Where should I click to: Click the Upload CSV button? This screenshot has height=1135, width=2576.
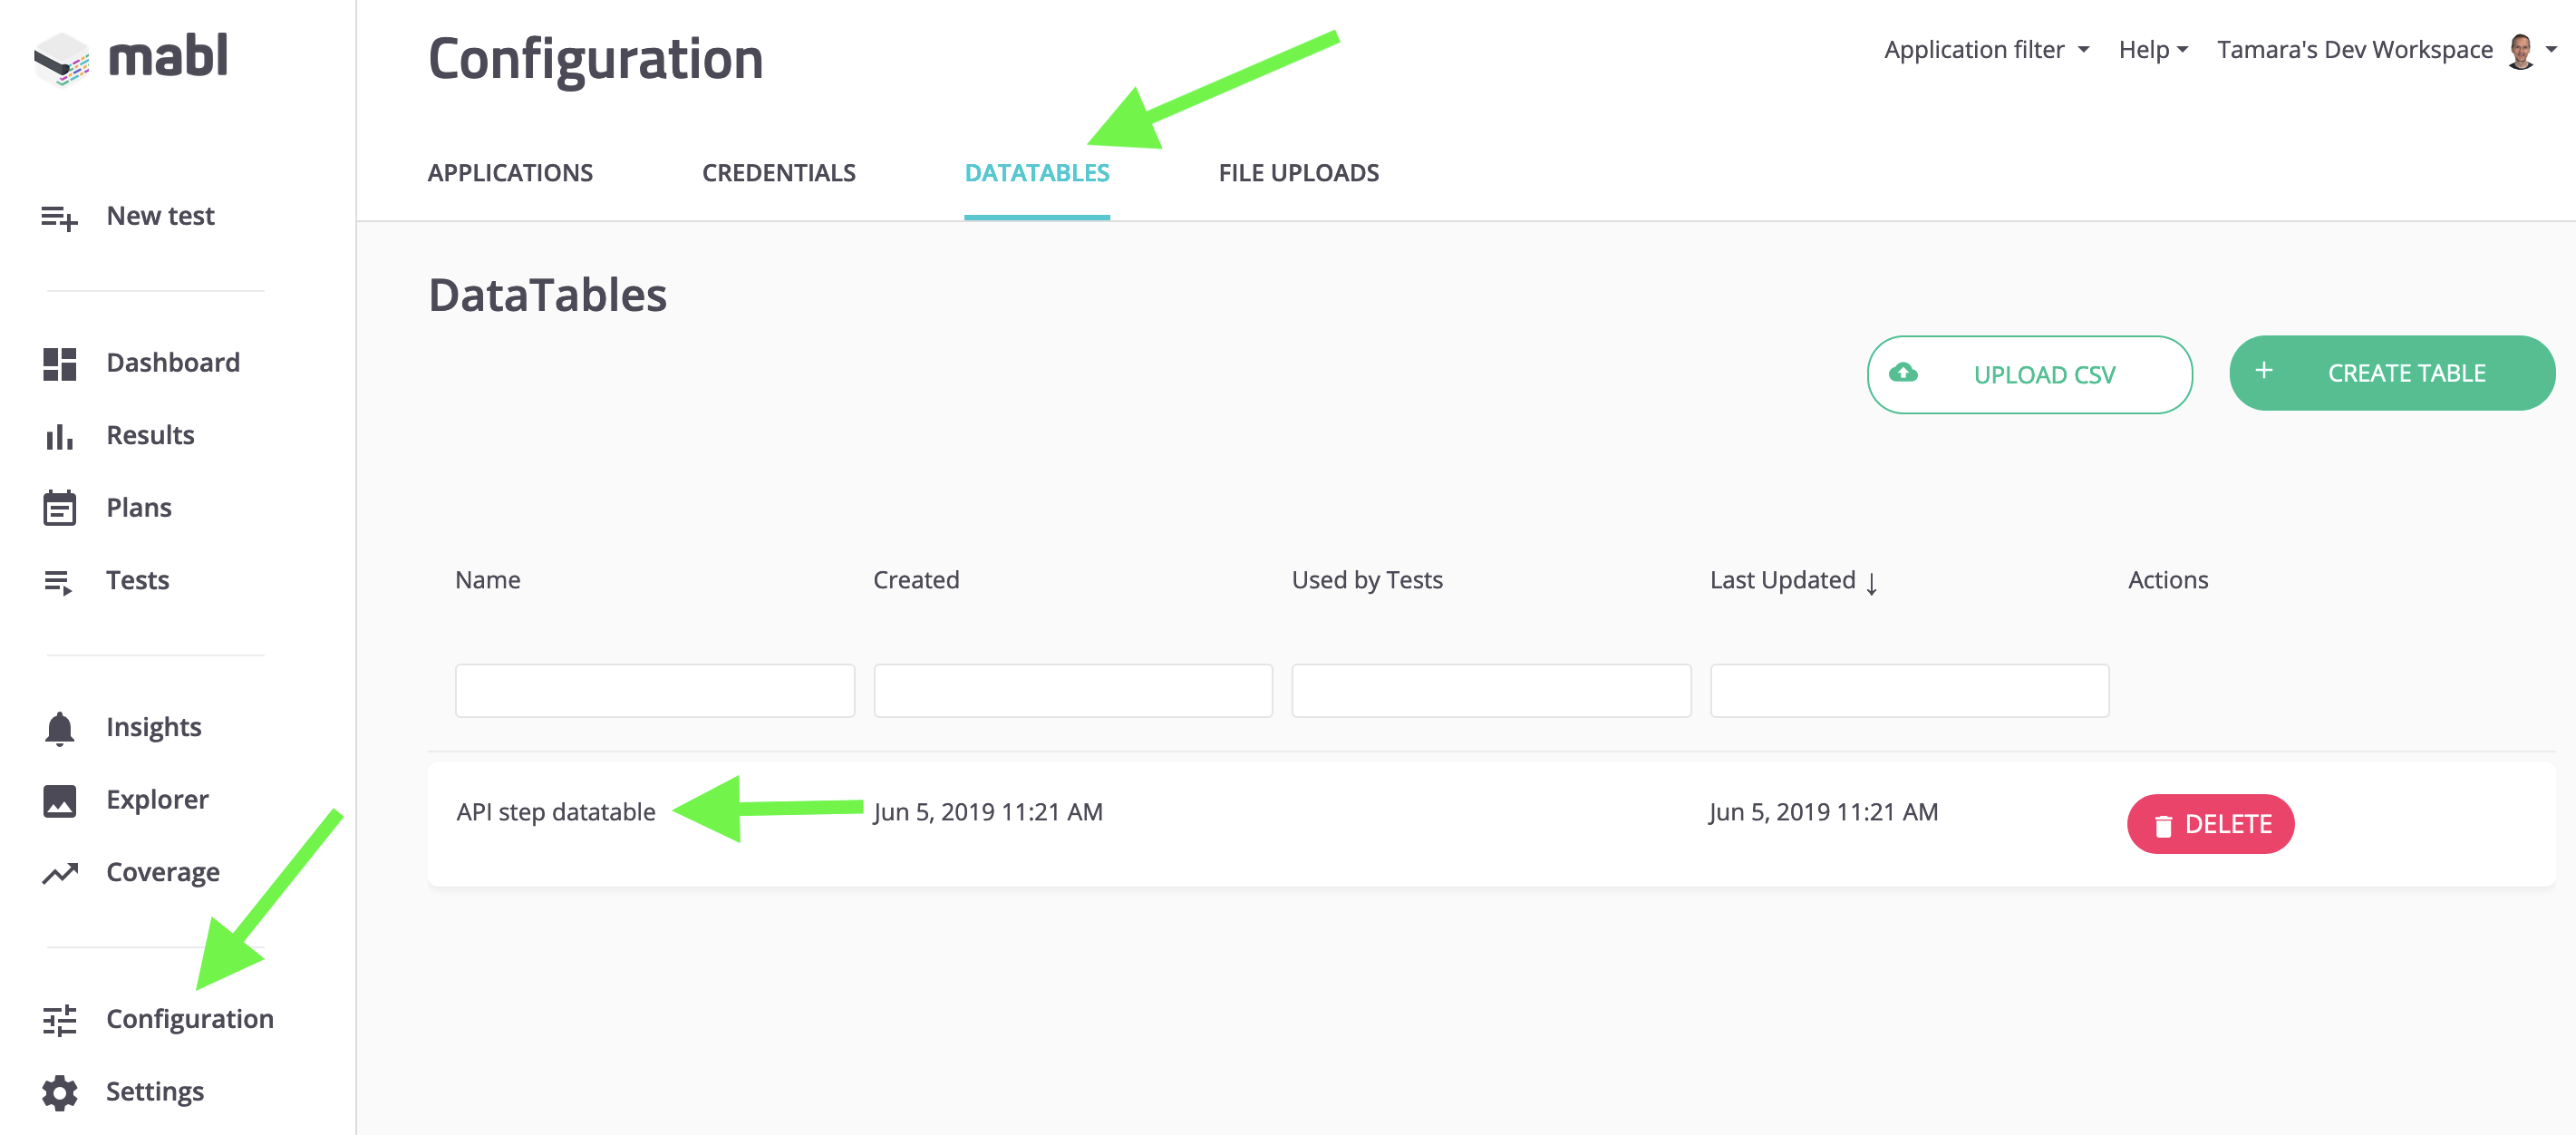point(2029,374)
